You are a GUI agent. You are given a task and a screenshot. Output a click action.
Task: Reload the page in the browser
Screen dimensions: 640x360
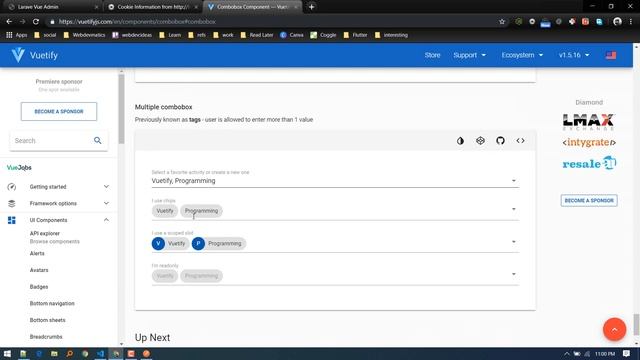coord(36,22)
